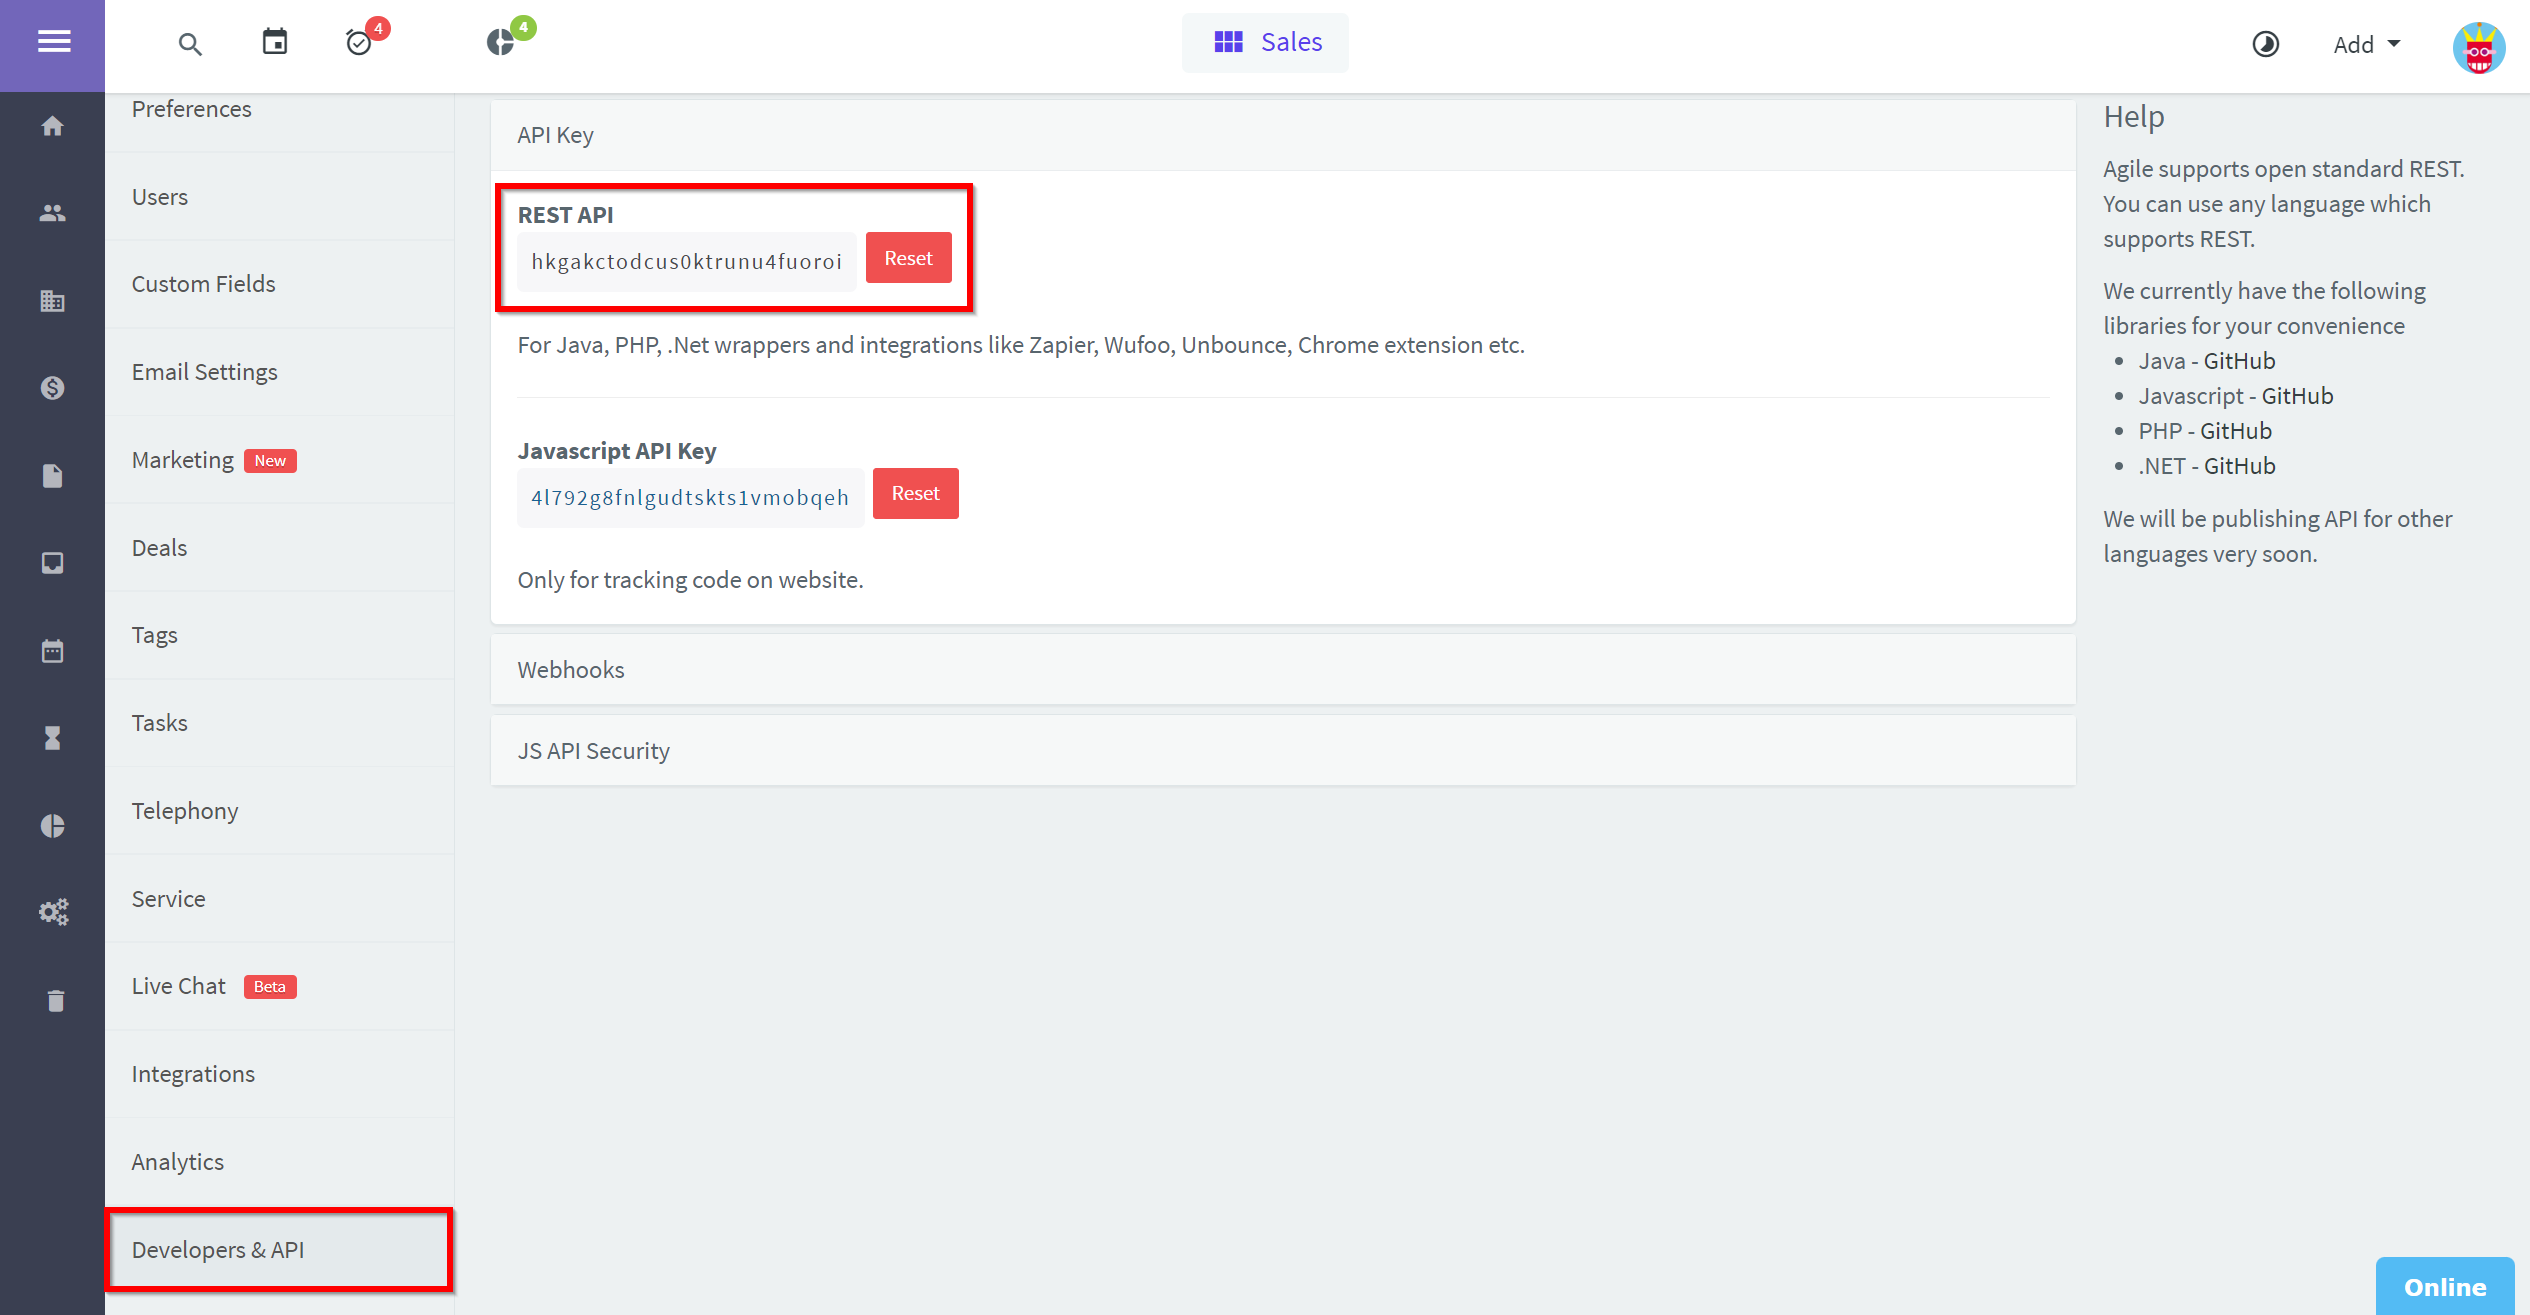Click the REST API key field
The width and height of the screenshot is (2530, 1315).
686,262
